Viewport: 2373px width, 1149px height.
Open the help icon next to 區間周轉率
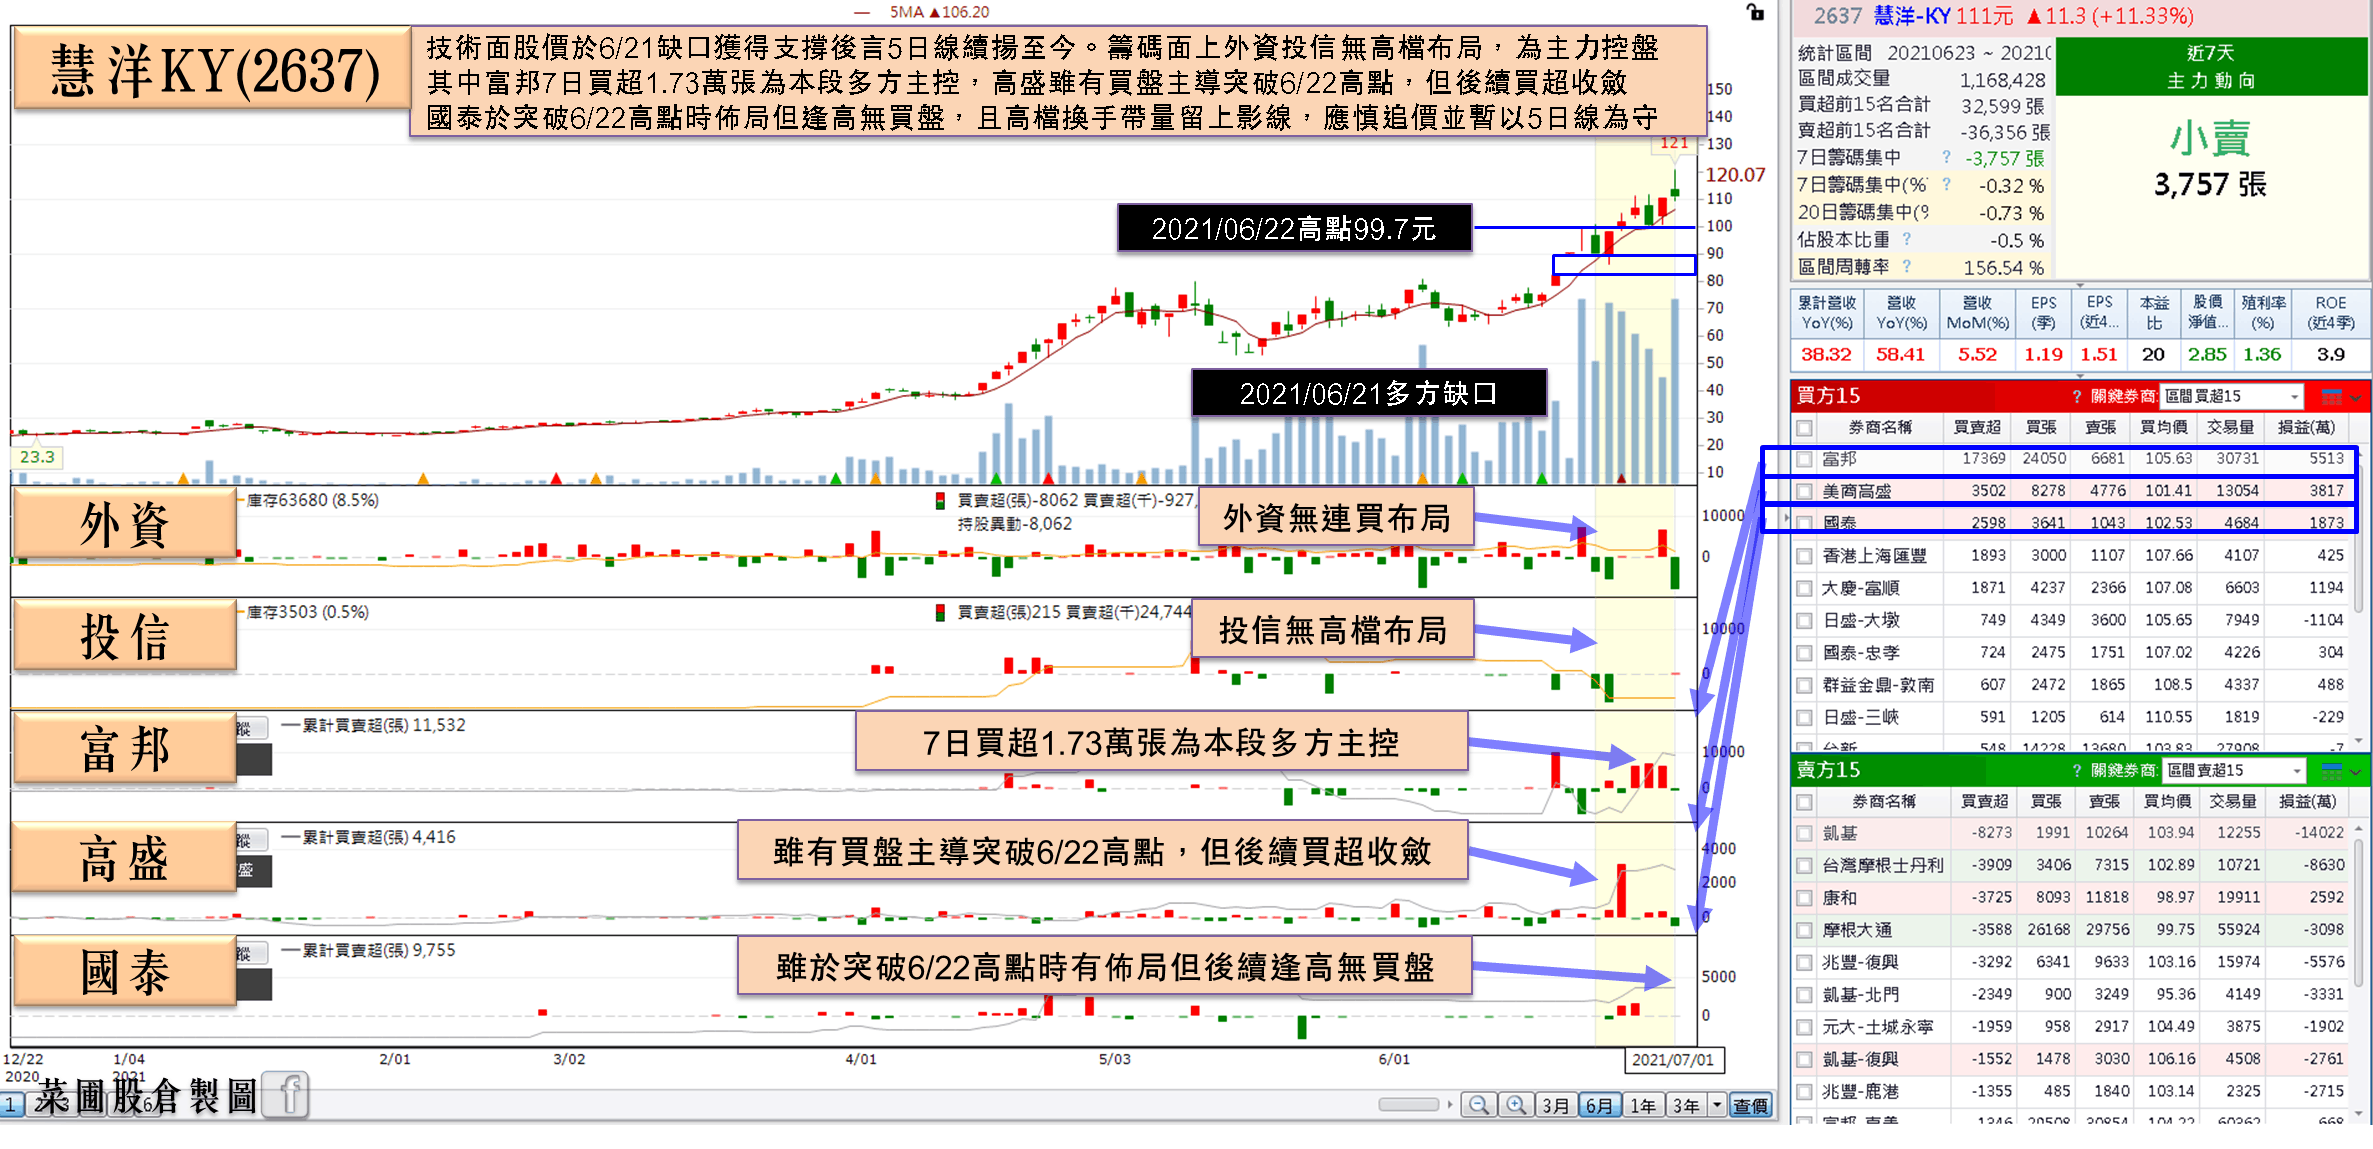[1906, 266]
